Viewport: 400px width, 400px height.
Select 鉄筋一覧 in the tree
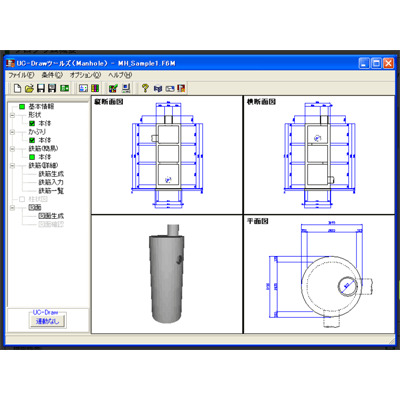coord(51,191)
